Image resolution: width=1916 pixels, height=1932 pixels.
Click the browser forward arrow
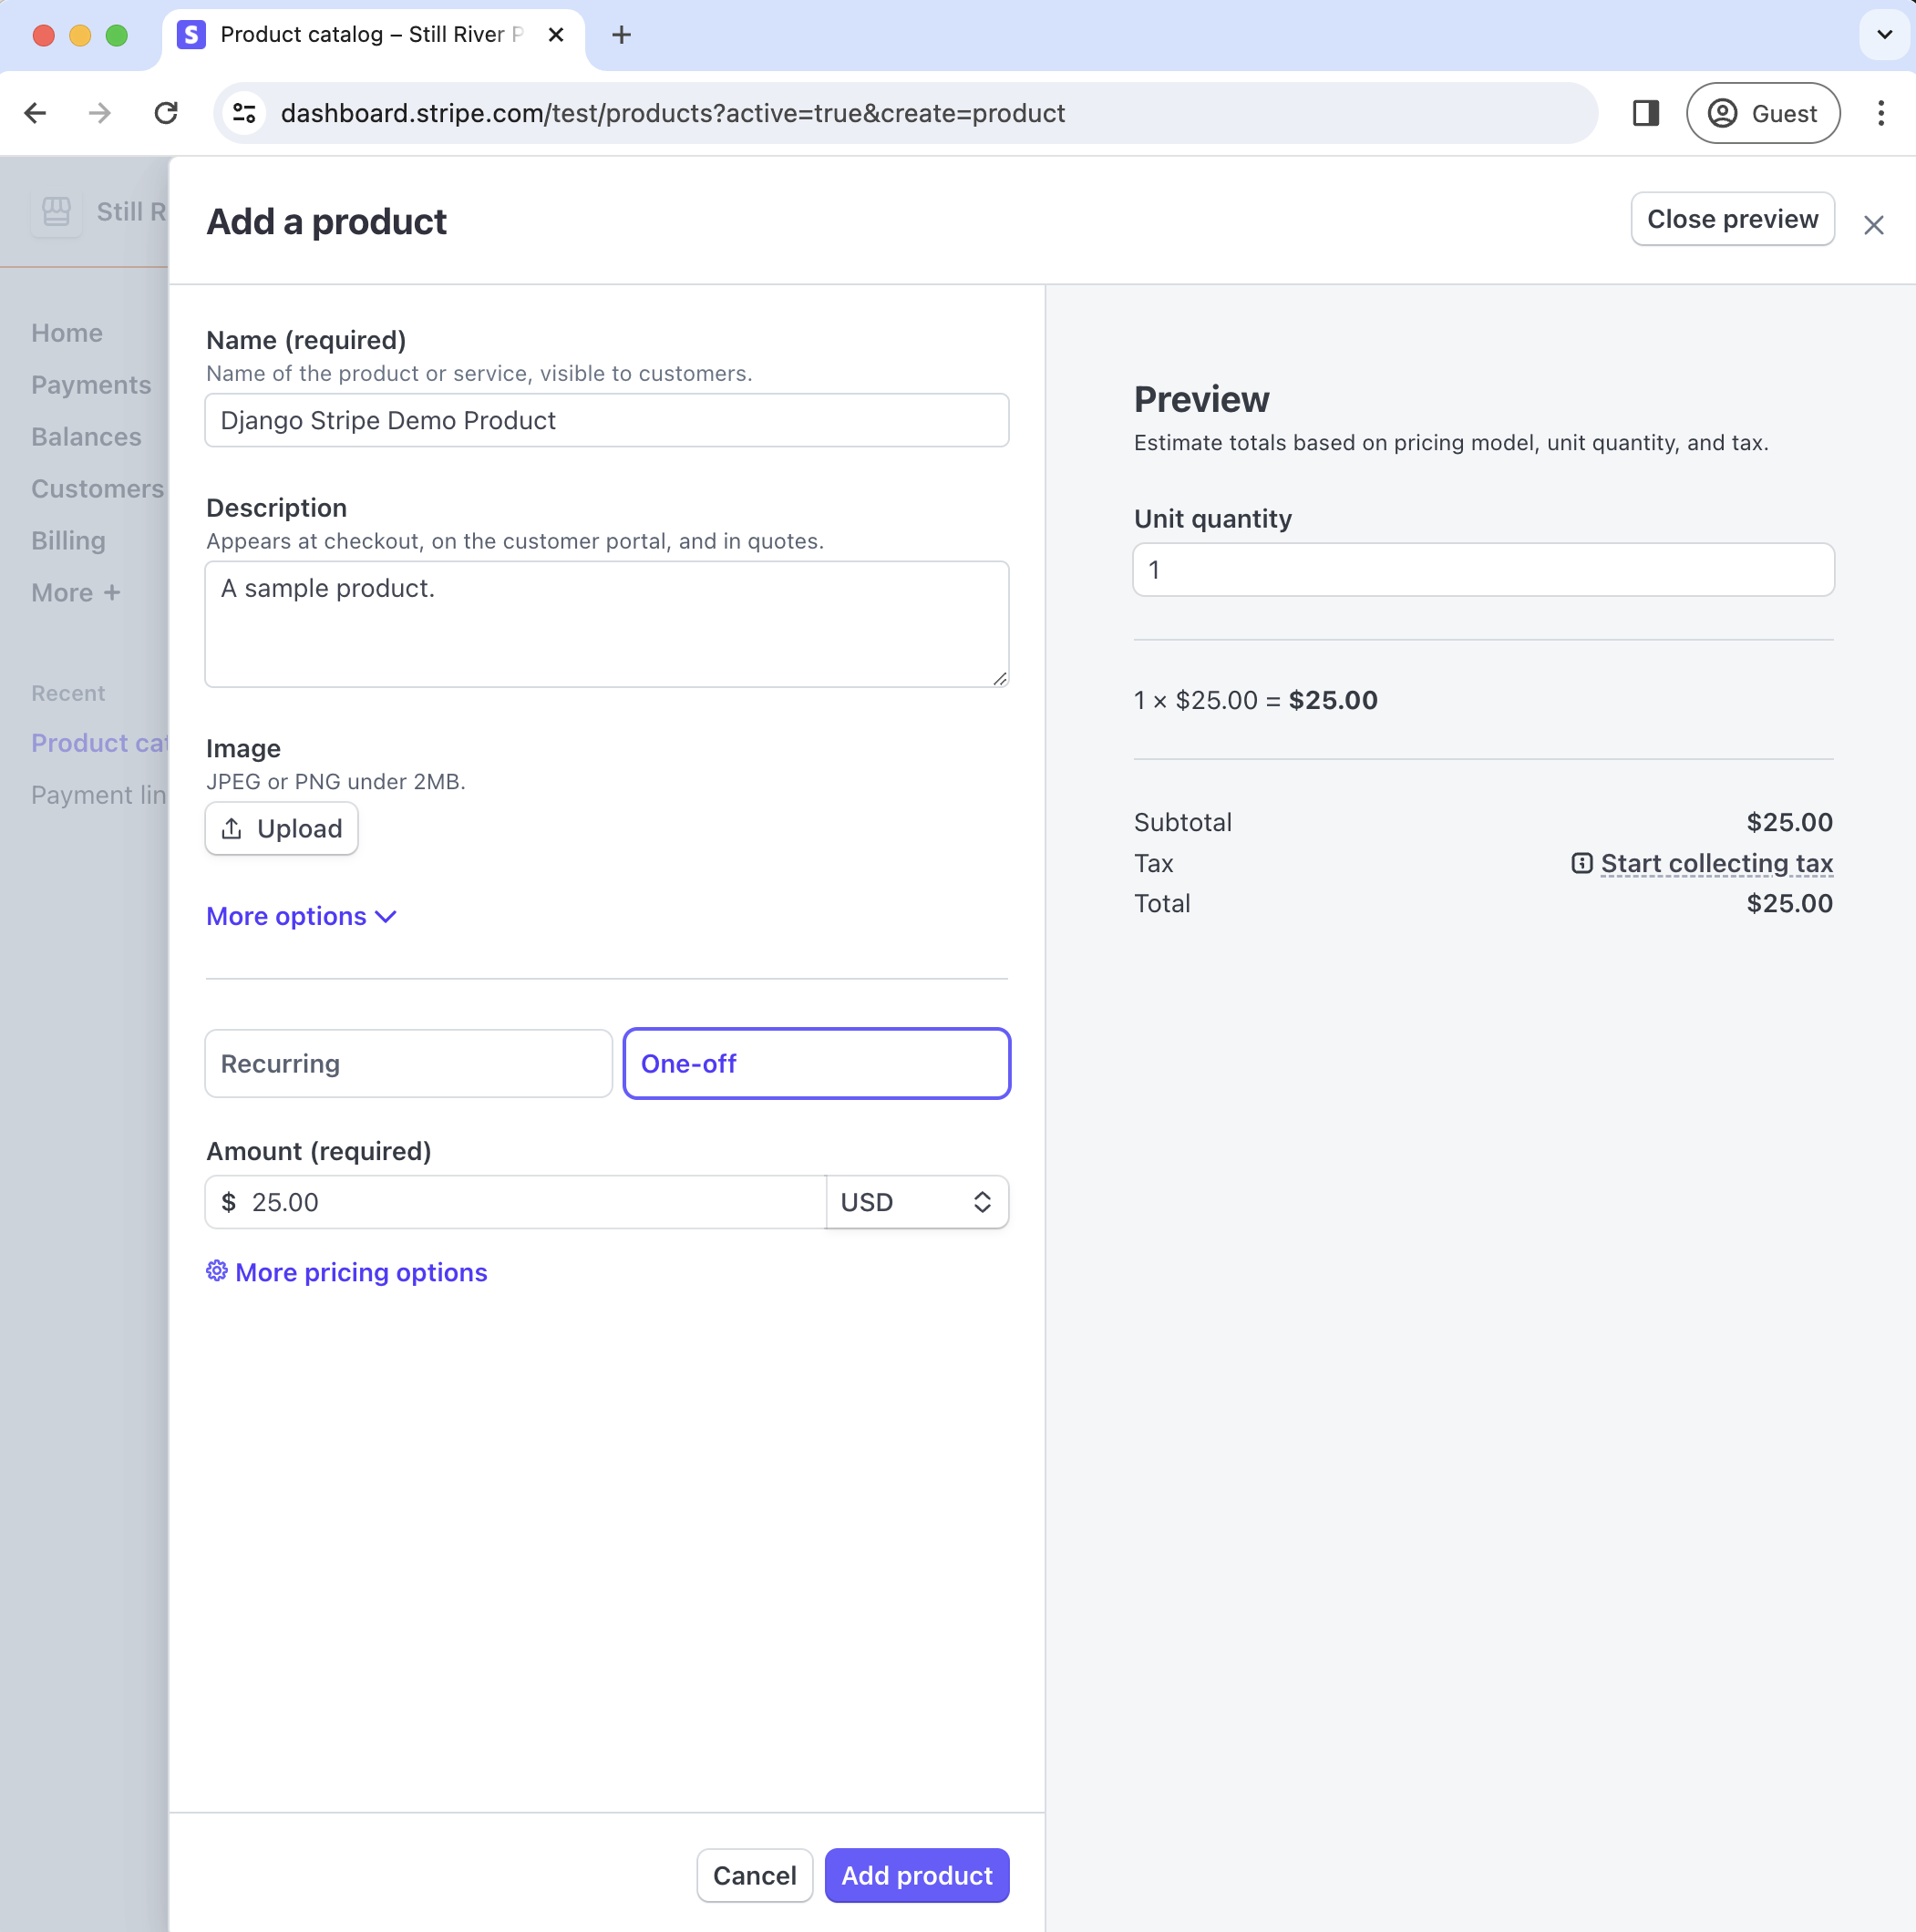point(100,113)
